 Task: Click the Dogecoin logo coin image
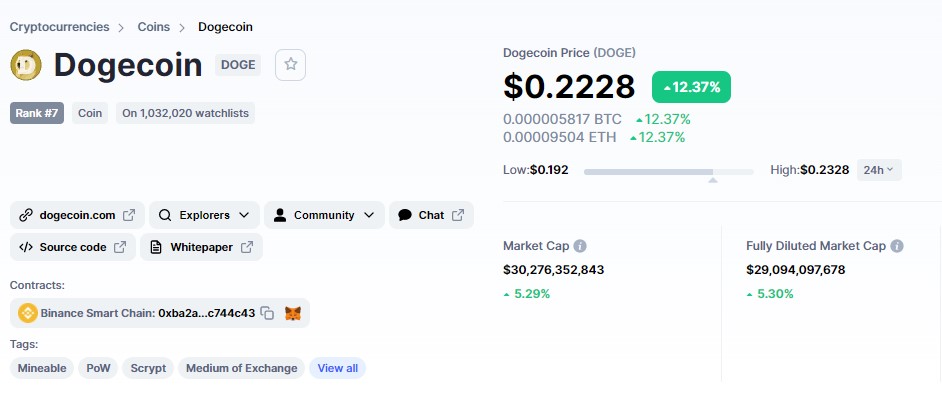26,65
